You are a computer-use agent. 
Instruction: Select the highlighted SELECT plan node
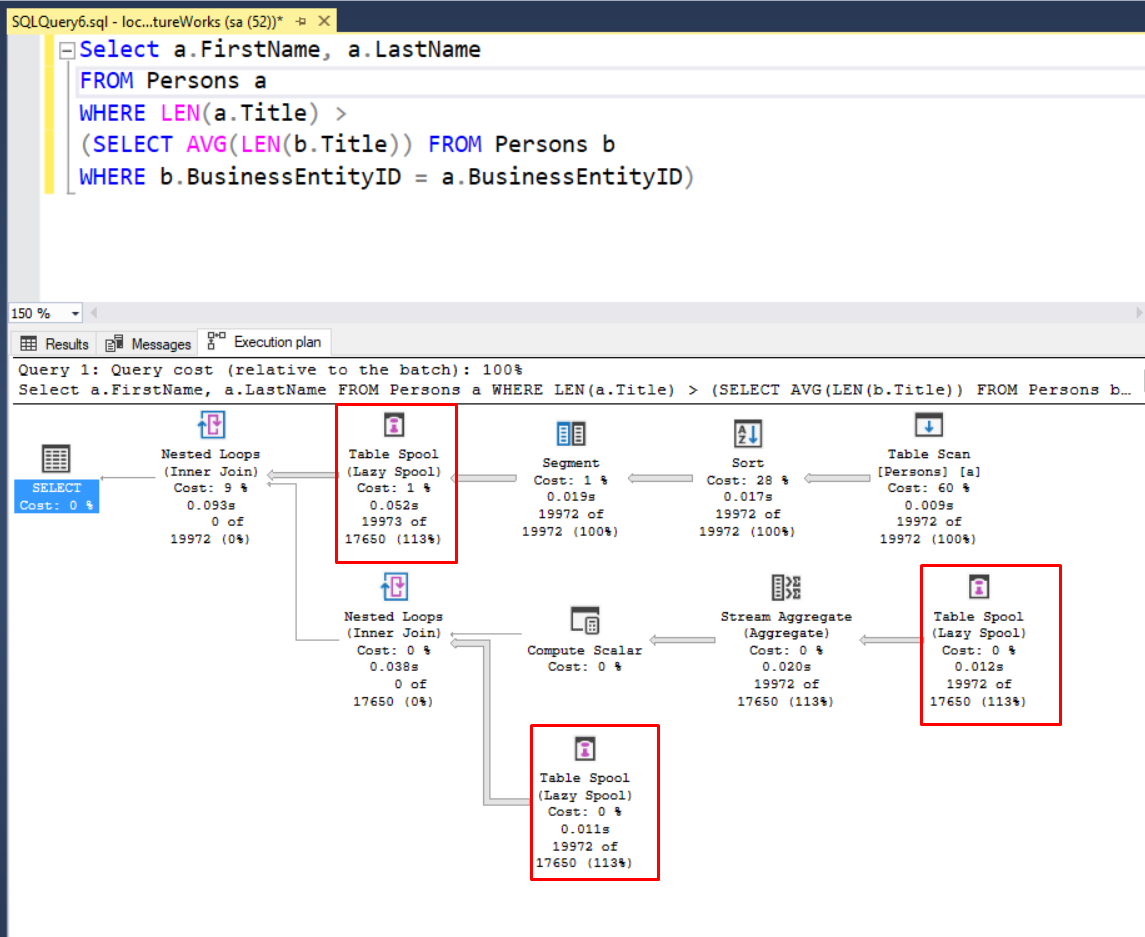click(x=56, y=490)
